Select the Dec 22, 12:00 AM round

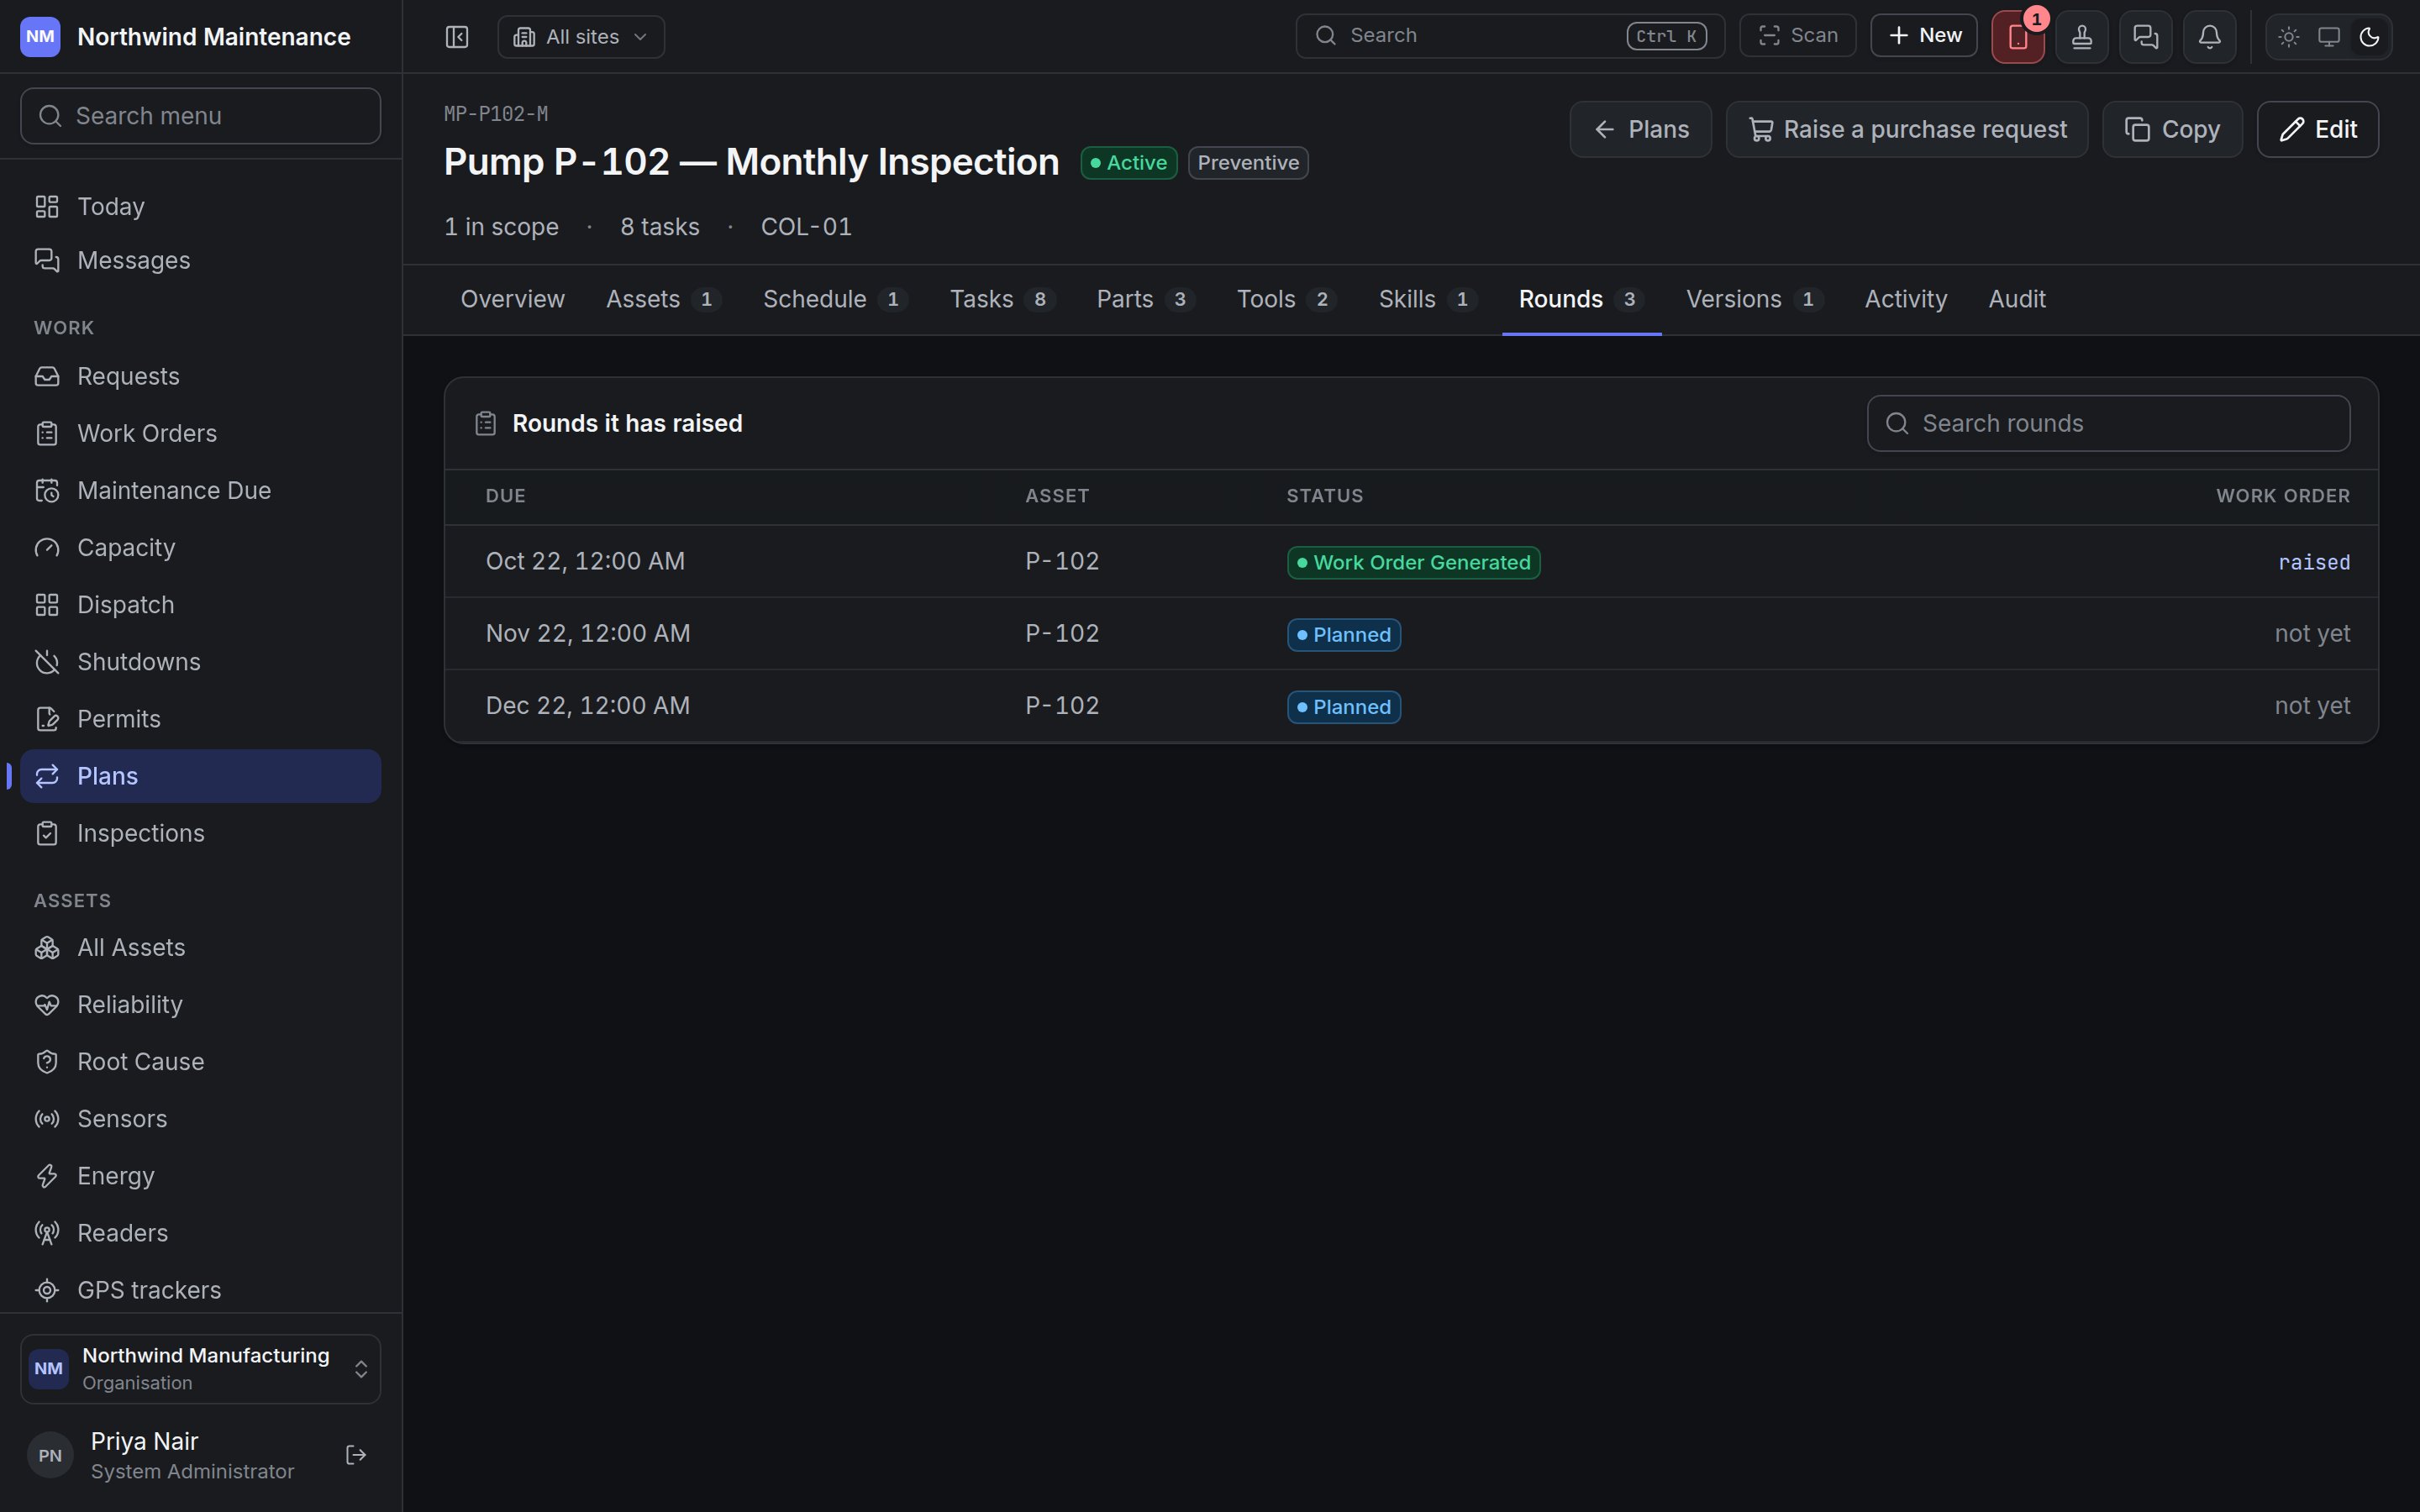pyautogui.click(x=1411, y=706)
